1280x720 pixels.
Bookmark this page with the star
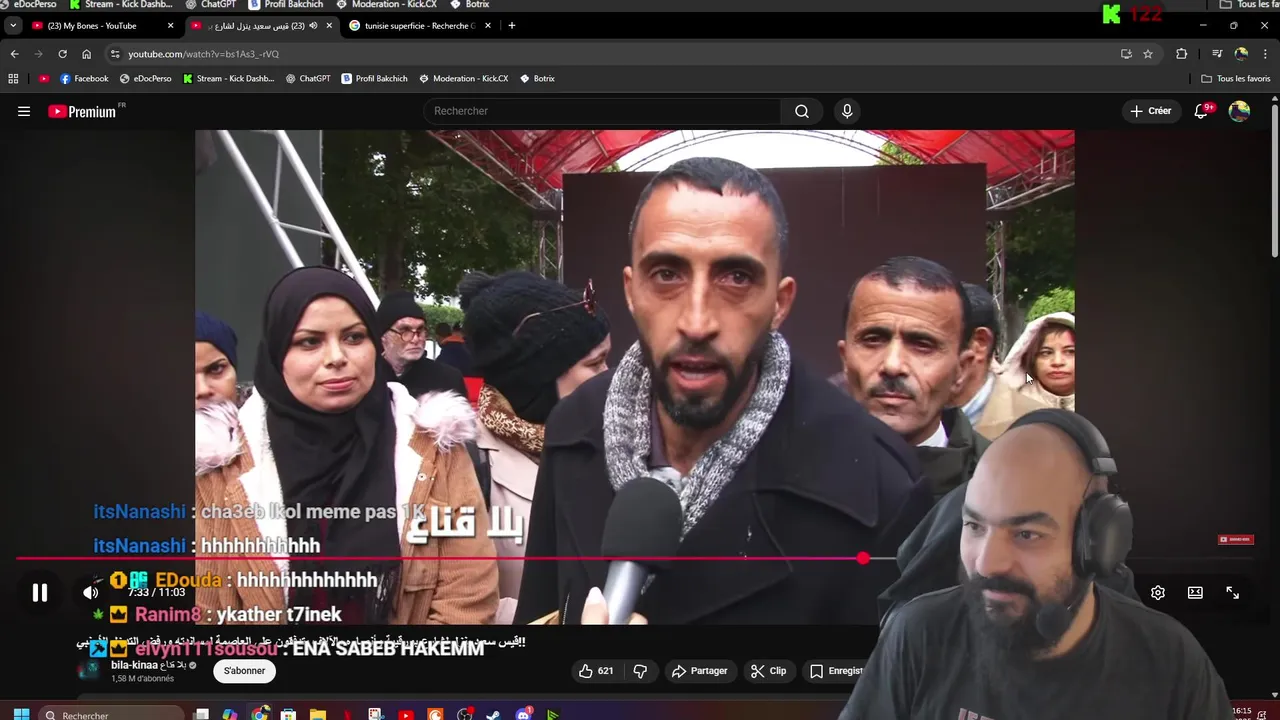[1148, 54]
